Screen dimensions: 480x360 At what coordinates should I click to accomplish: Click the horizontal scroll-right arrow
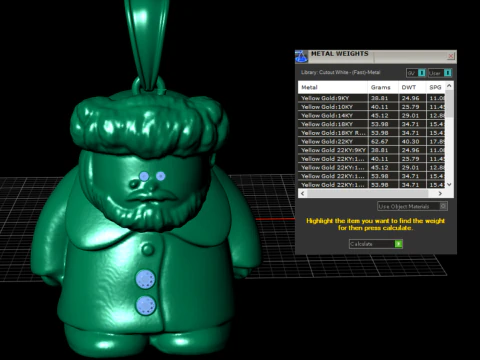440,193
